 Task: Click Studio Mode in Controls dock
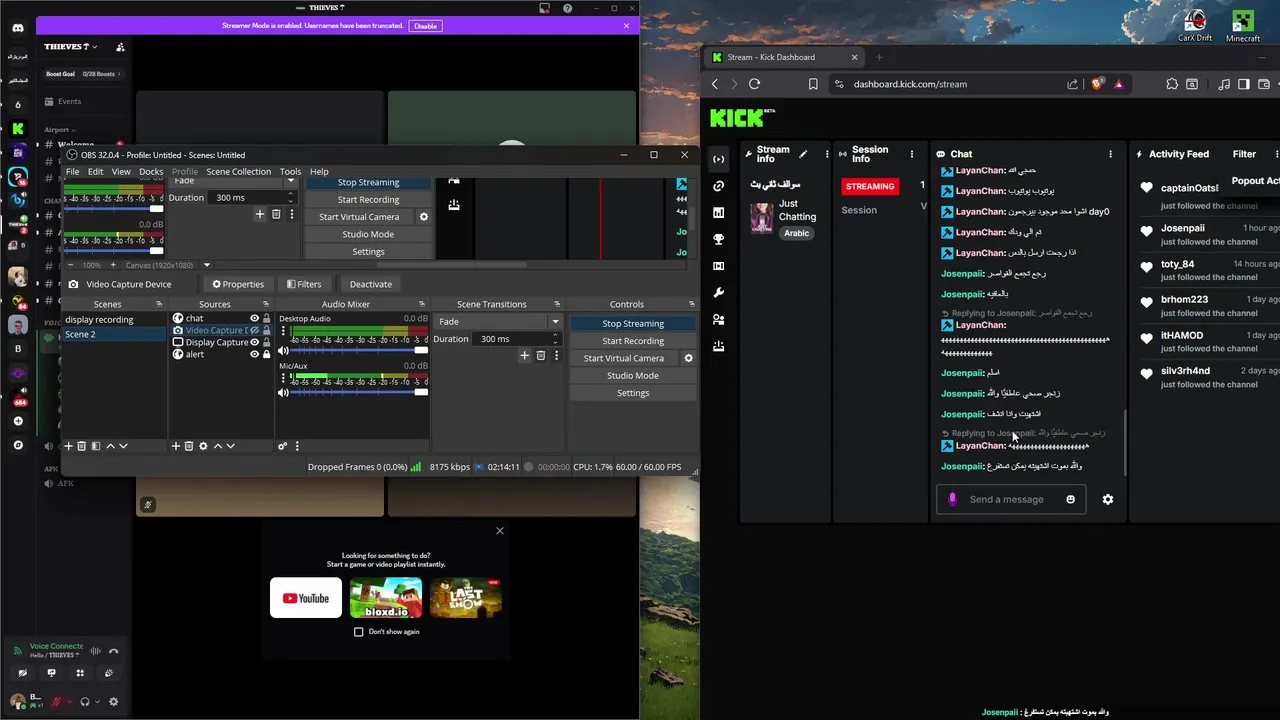pyautogui.click(x=633, y=375)
